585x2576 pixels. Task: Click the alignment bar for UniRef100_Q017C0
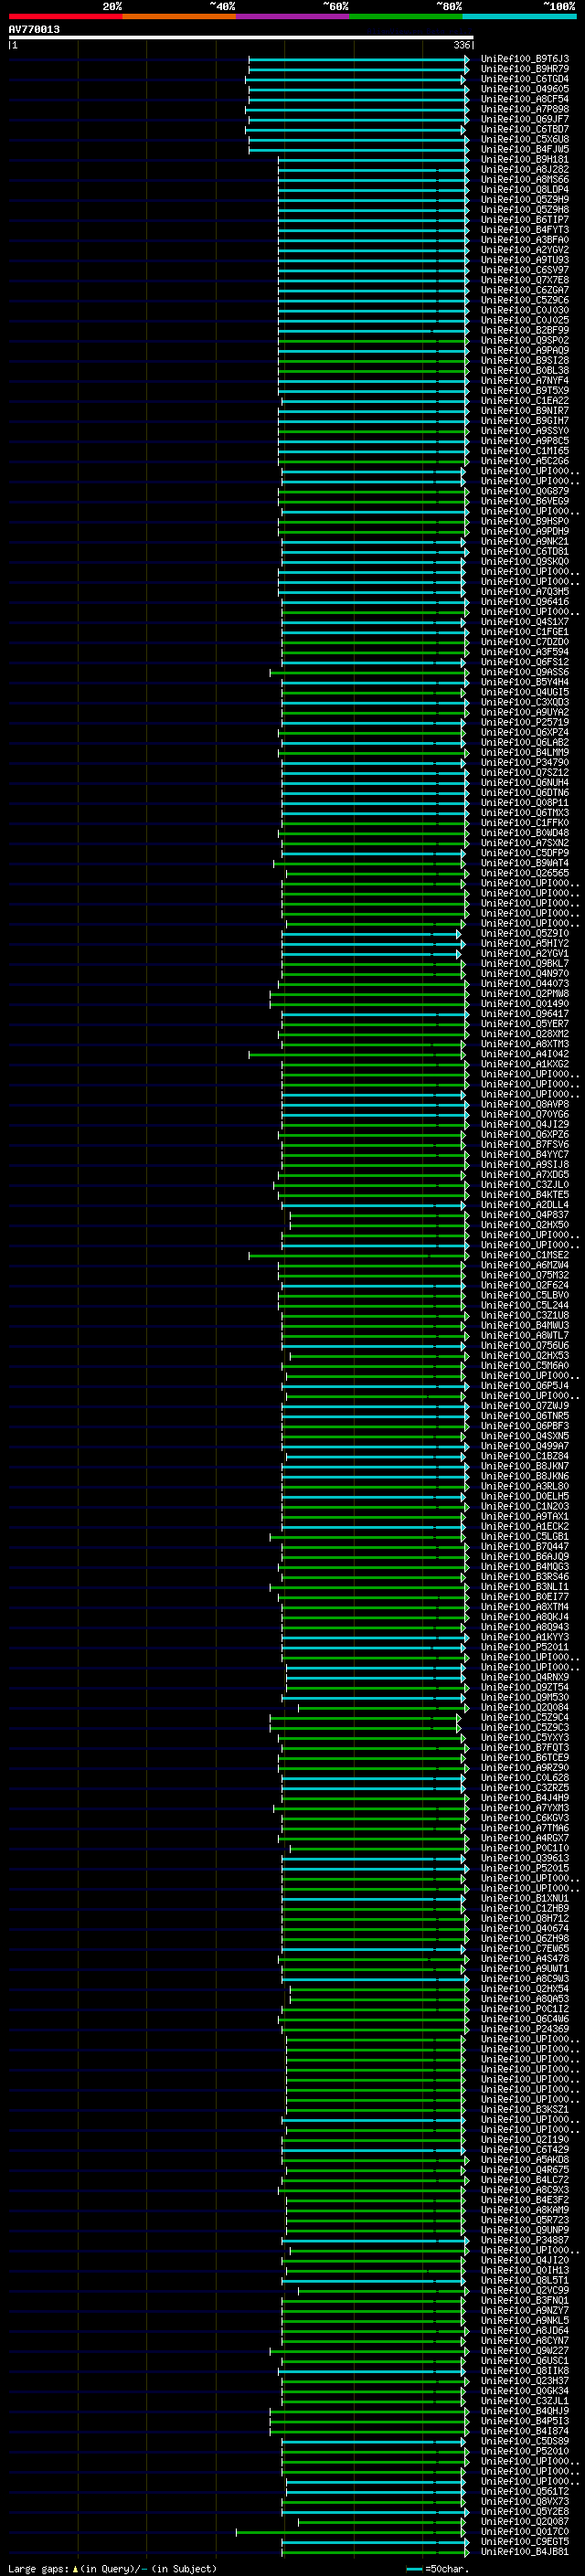[x=351, y=2532]
